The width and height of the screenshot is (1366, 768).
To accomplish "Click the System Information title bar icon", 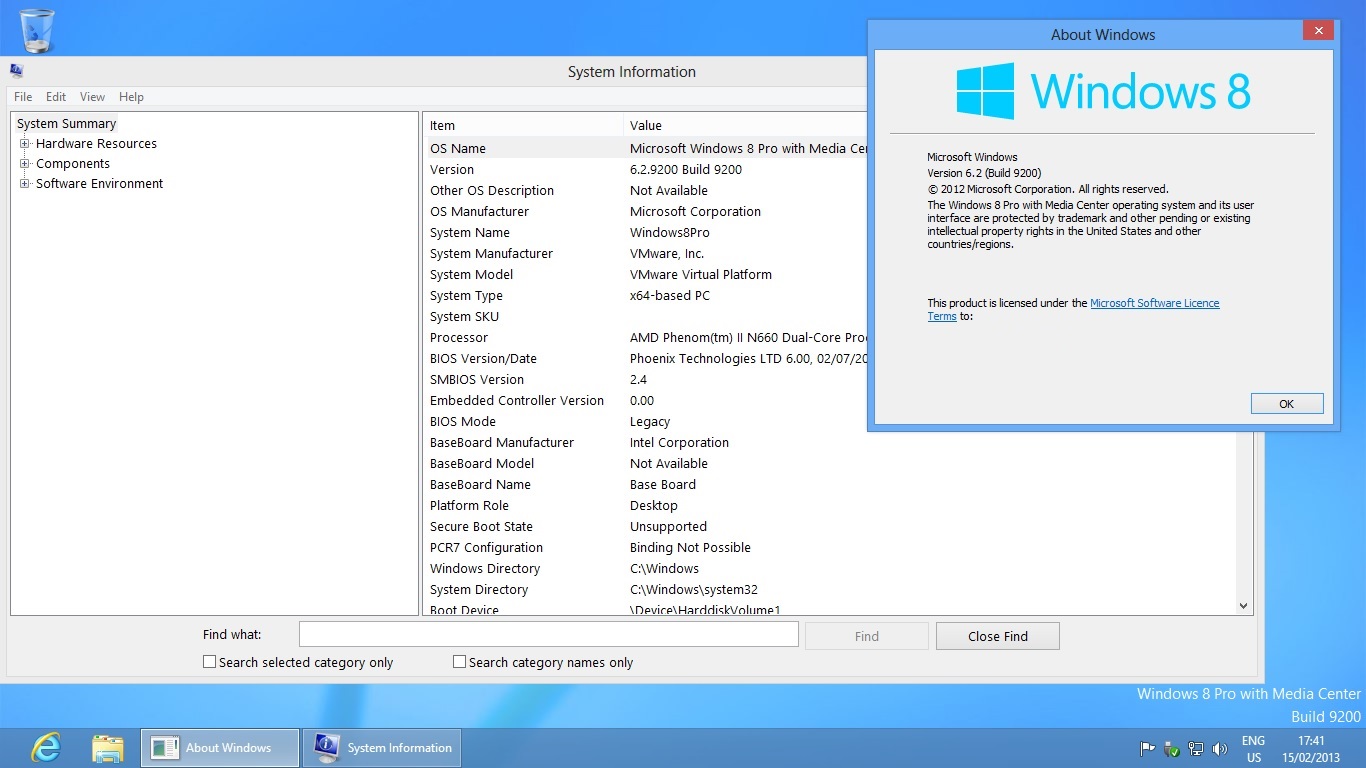I will click(16, 71).
